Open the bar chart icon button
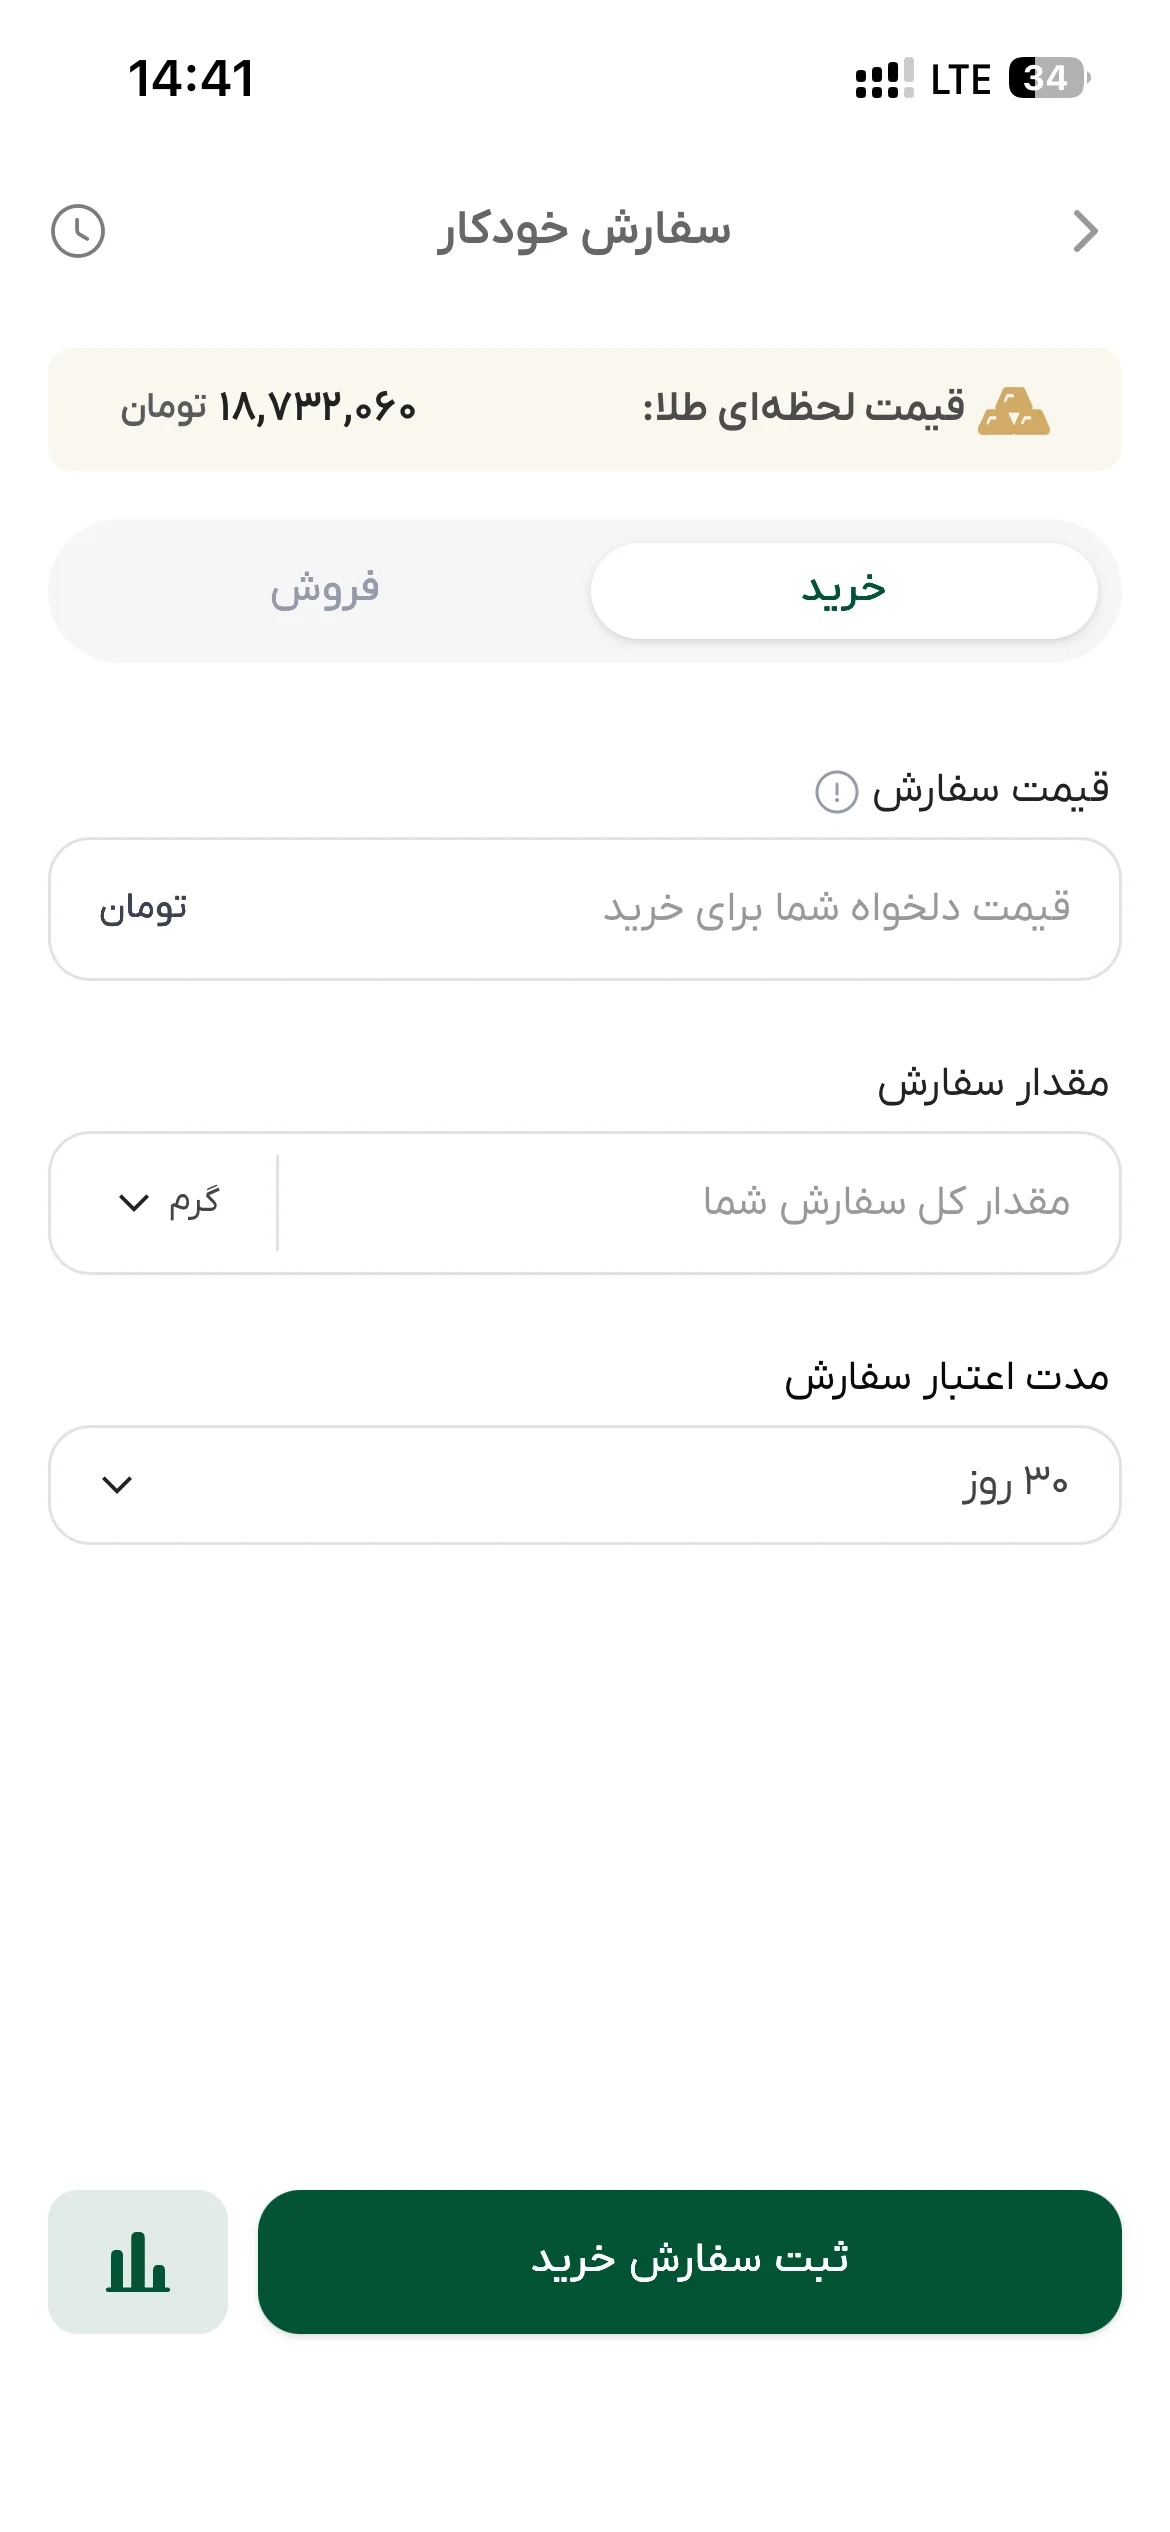Viewport: 1170px width, 2532px height. coord(138,2262)
